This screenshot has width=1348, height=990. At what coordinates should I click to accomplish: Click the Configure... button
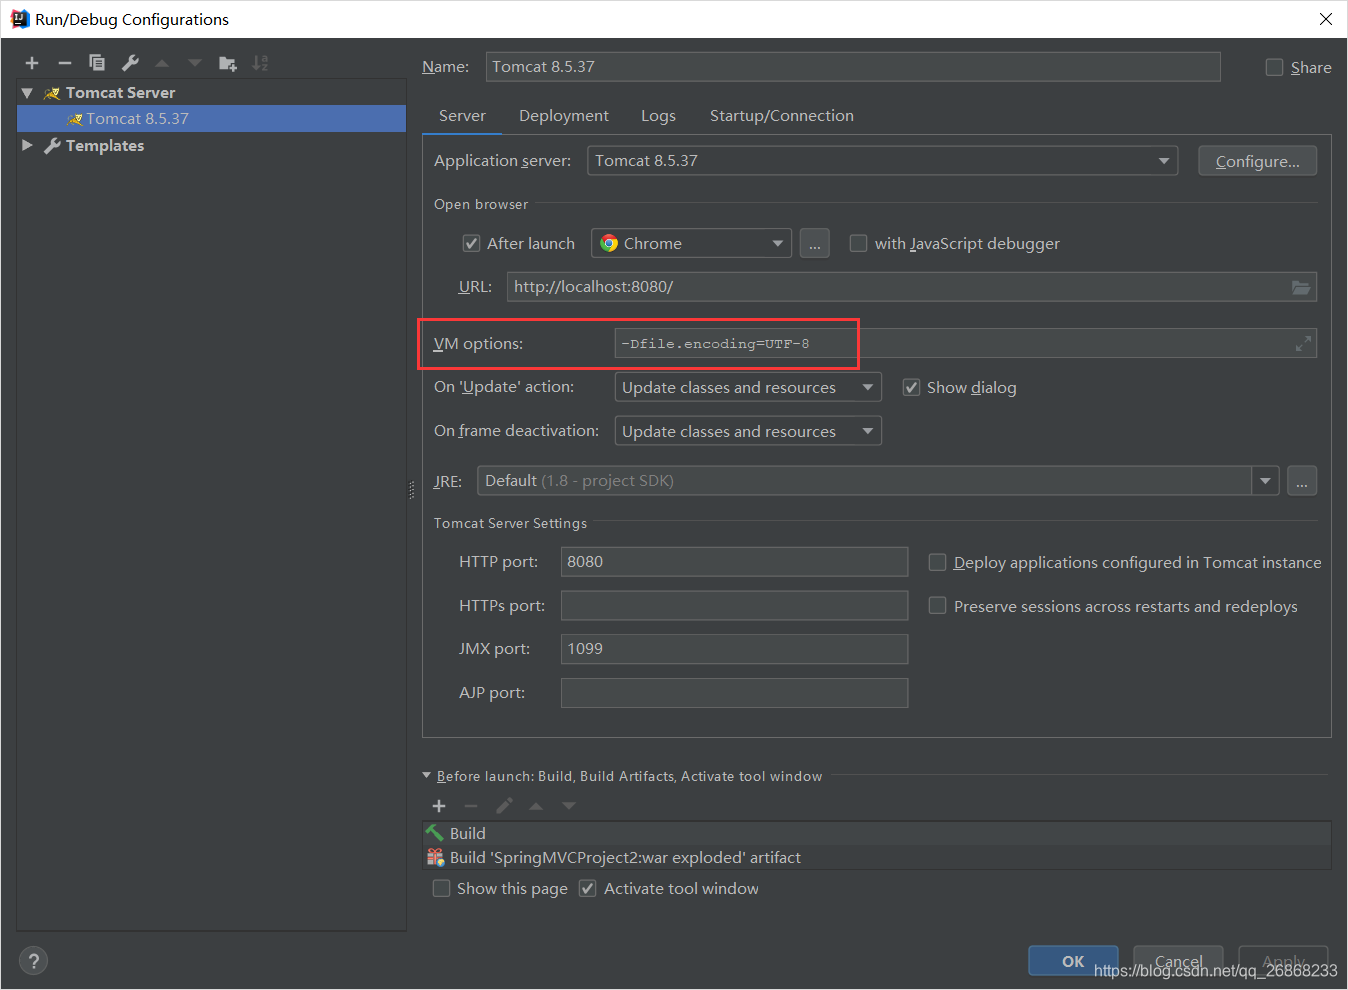[1257, 161]
